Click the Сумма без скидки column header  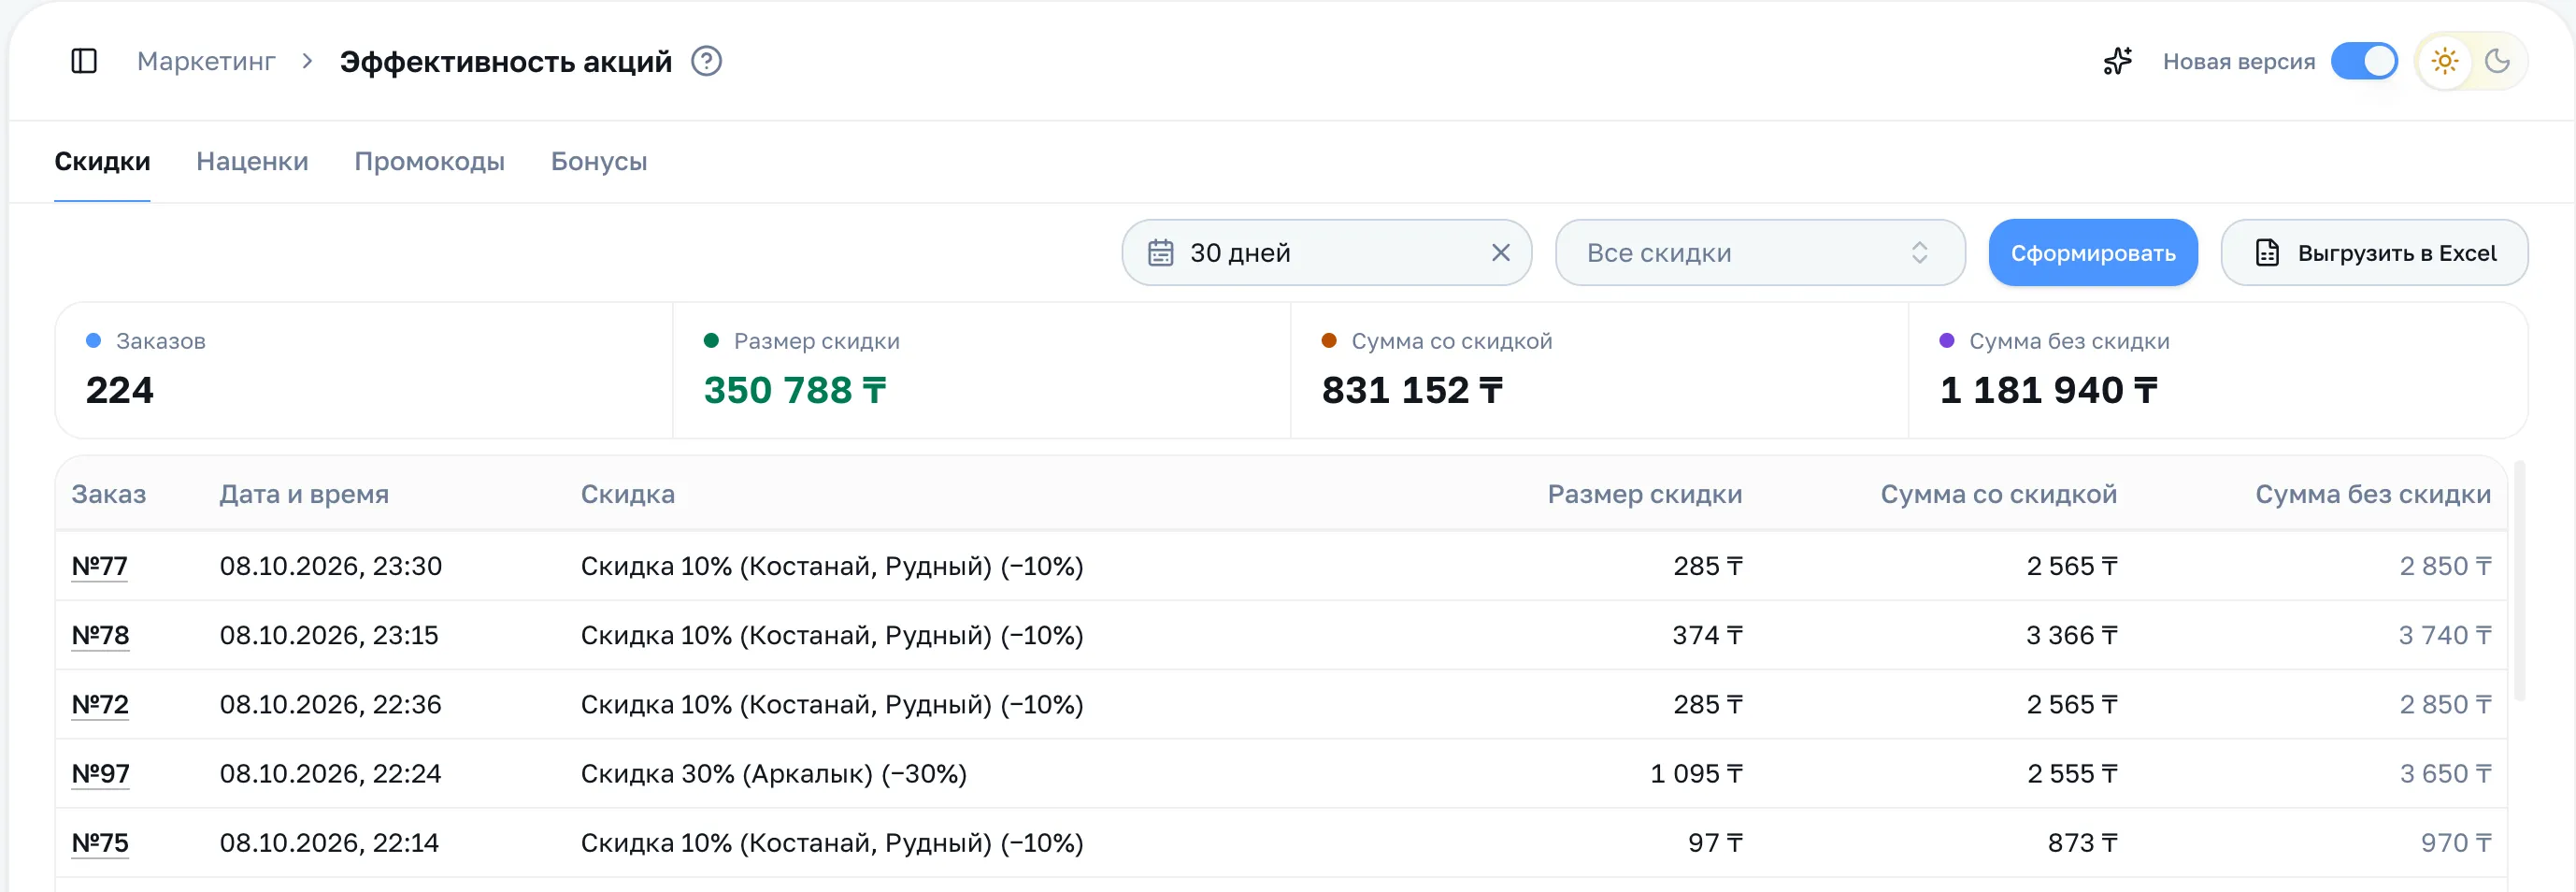[x=2372, y=494]
